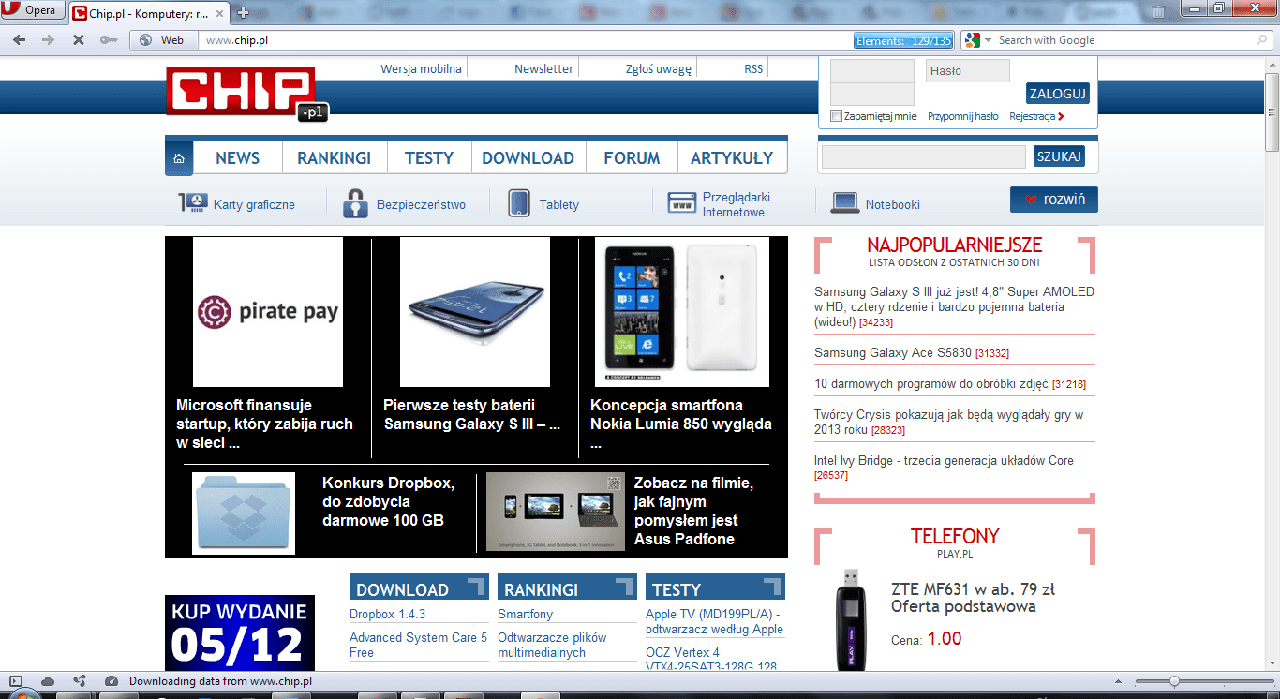Open the password wand key icon
The height and width of the screenshot is (699, 1280).
click(x=108, y=40)
